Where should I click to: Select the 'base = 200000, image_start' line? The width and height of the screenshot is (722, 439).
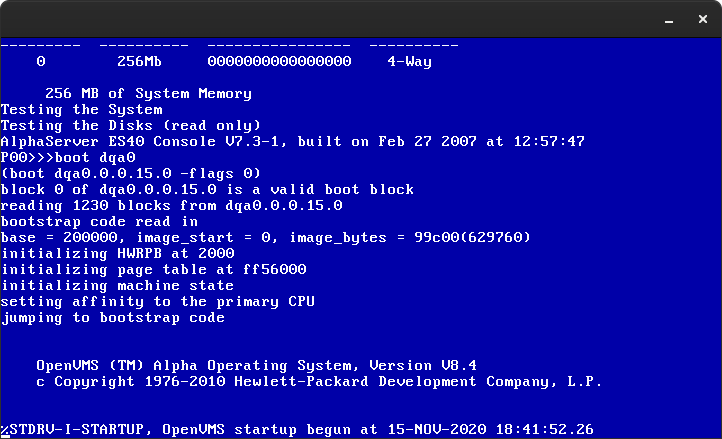coord(266,238)
